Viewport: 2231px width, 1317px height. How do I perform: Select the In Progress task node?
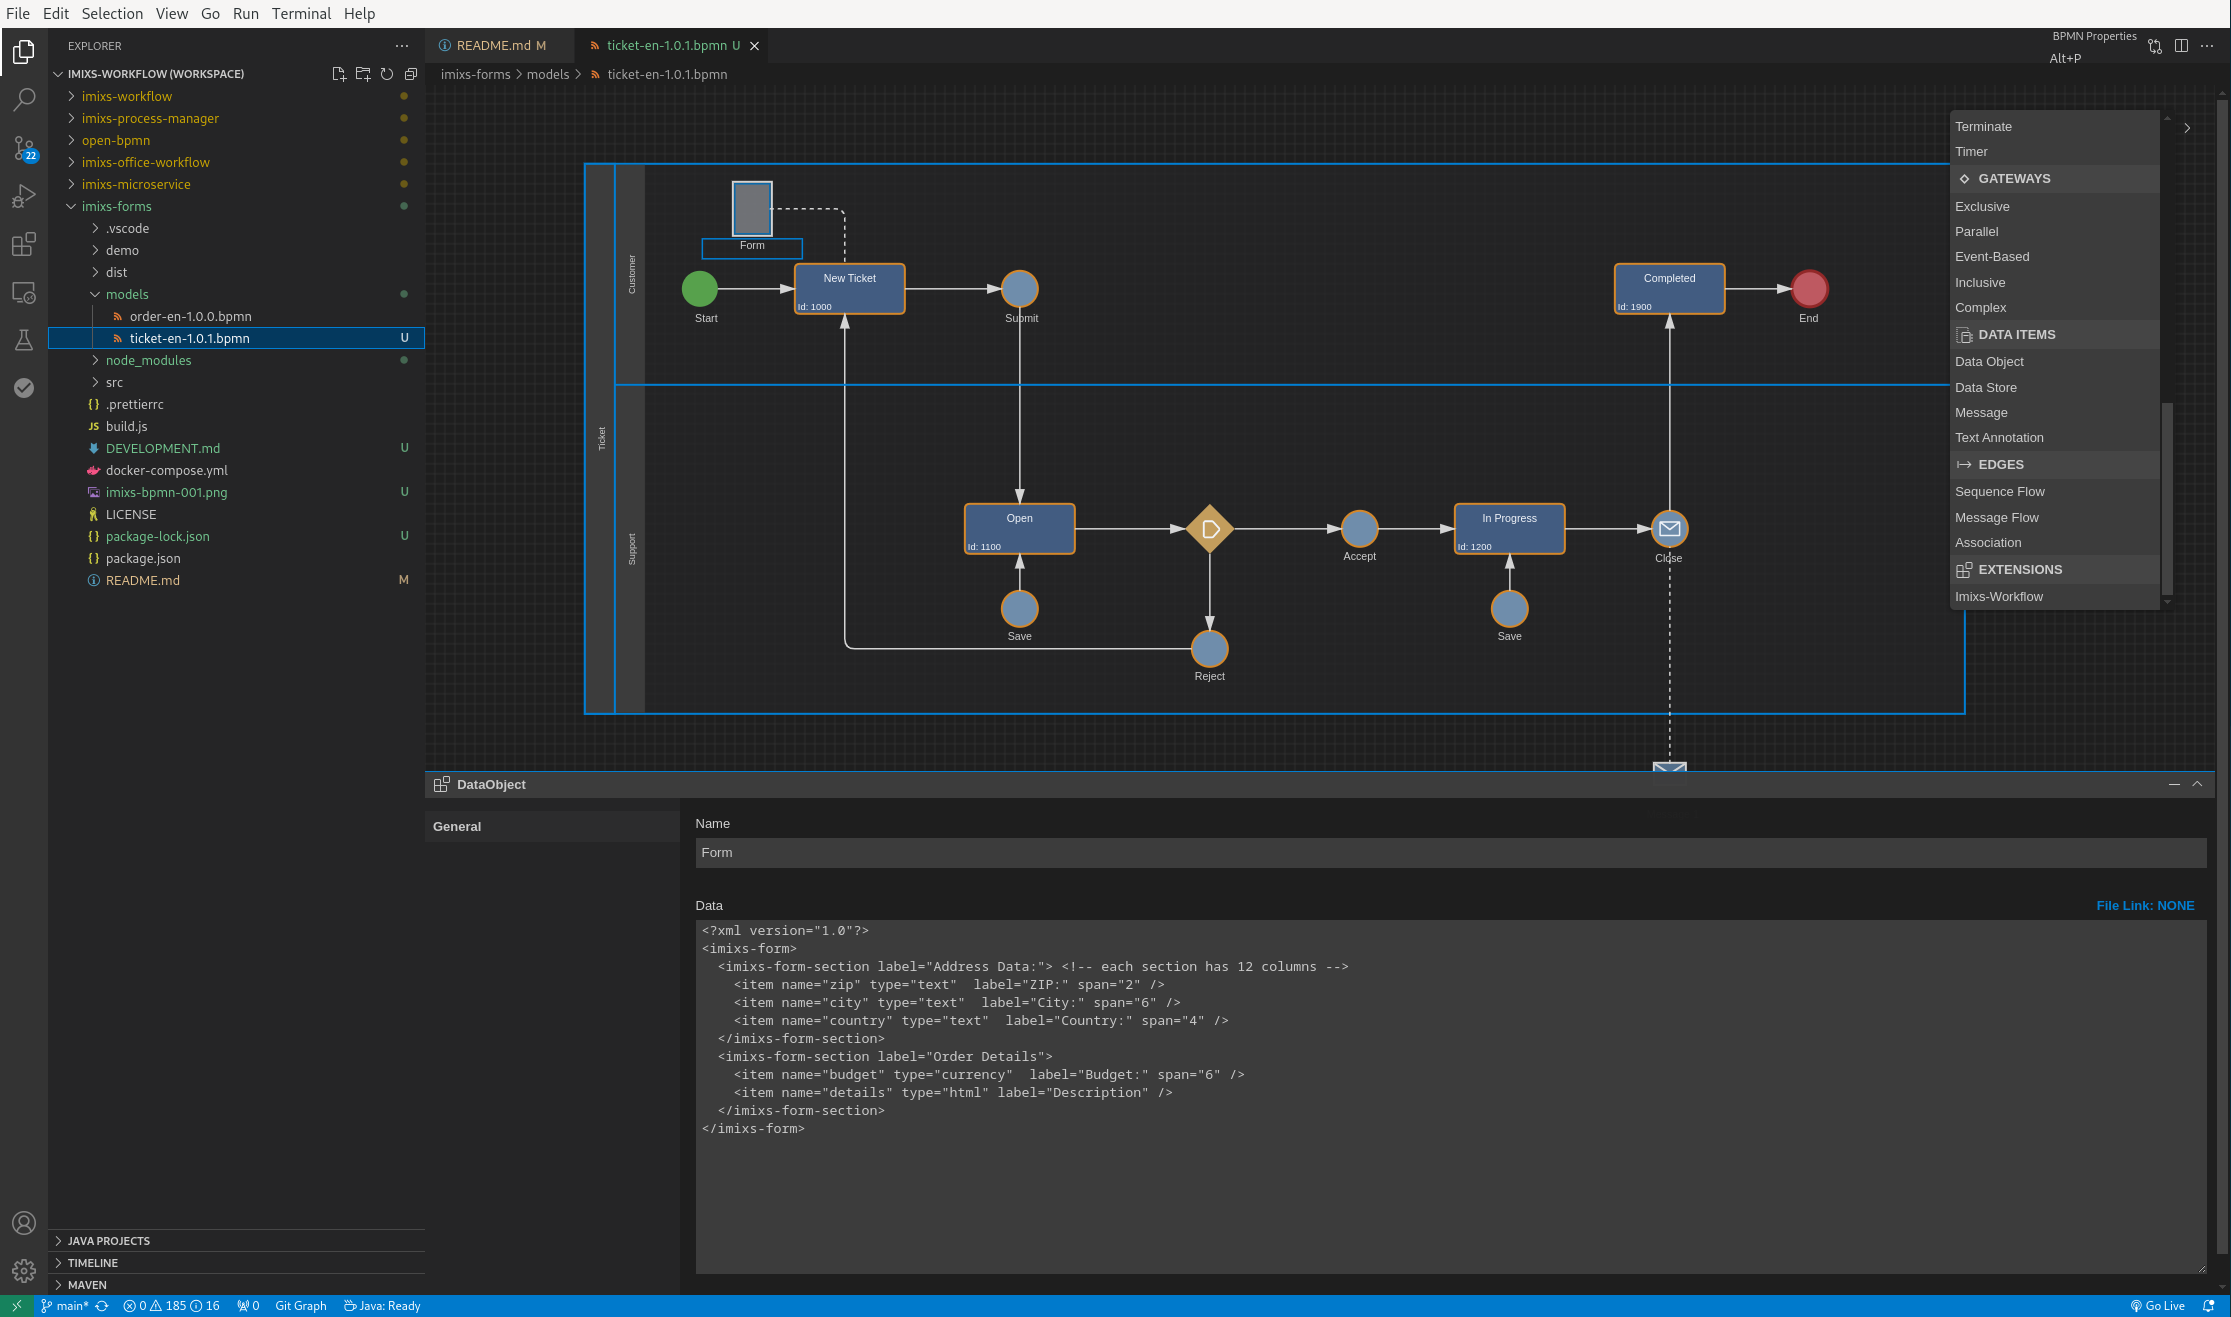(x=1509, y=529)
